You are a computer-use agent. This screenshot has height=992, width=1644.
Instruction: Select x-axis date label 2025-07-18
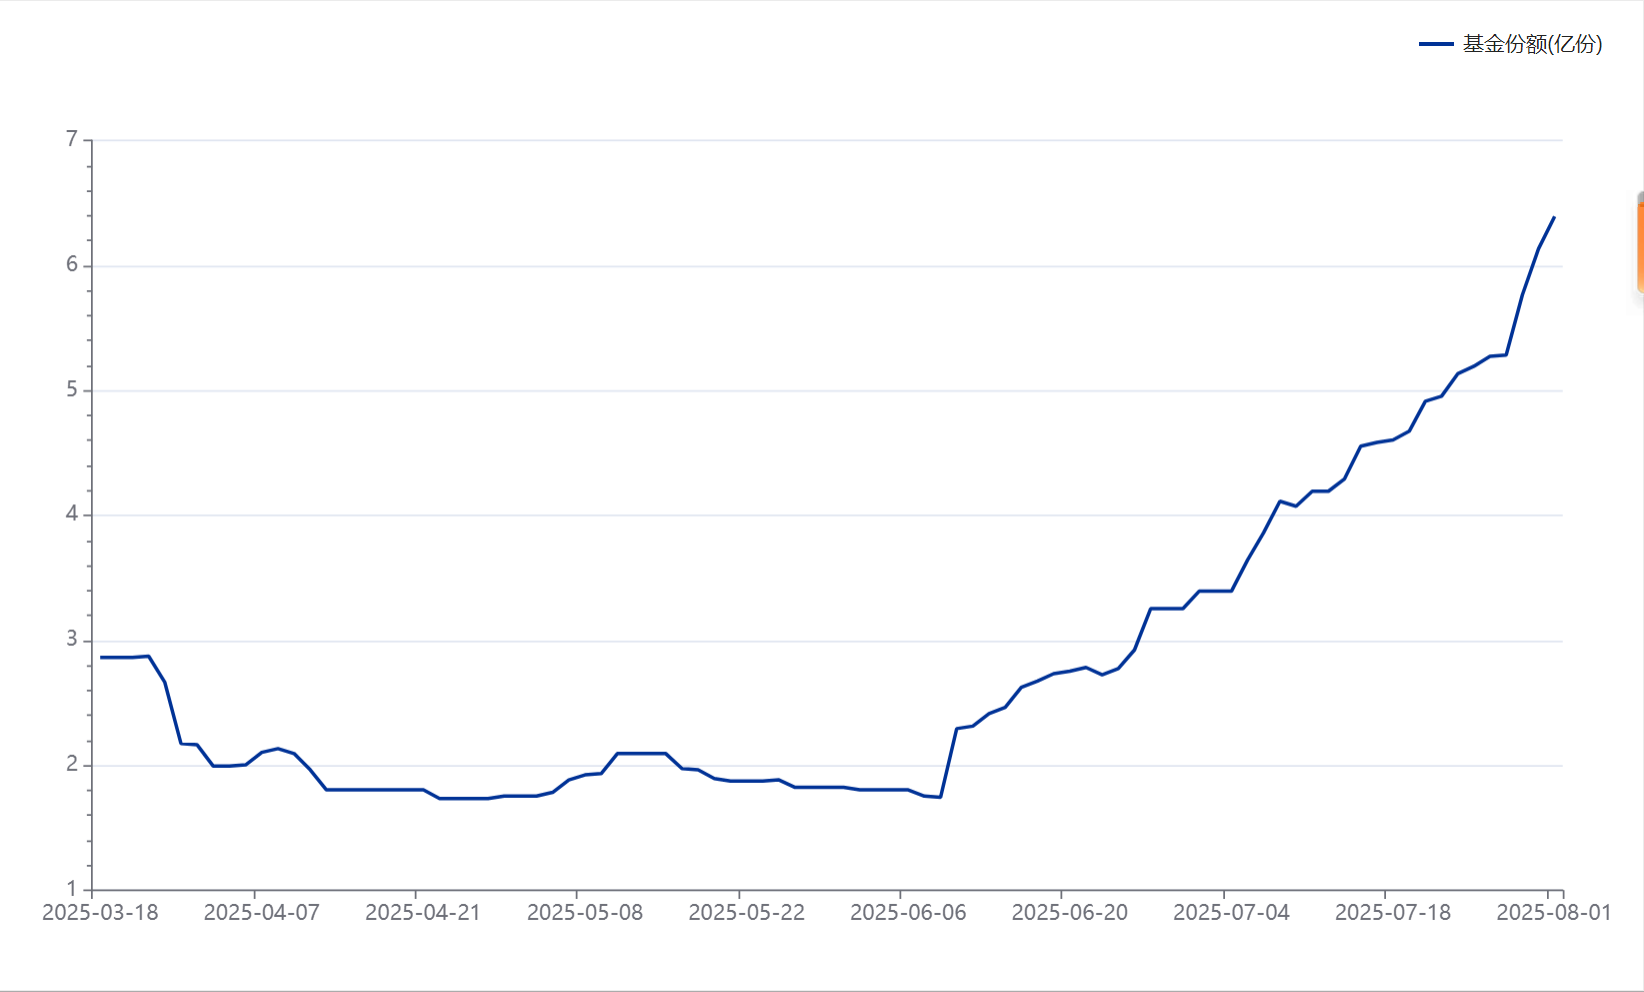[x=1393, y=913]
